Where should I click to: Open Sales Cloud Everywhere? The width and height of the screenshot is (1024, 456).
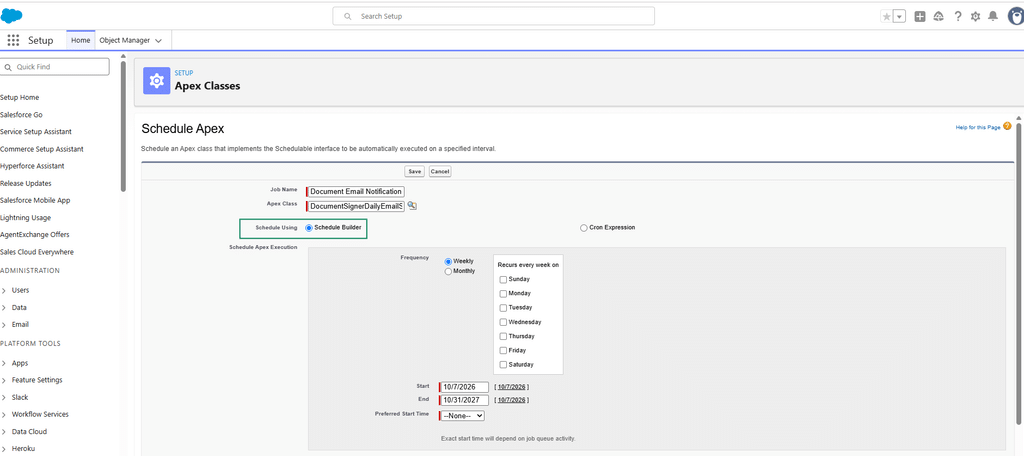pyautogui.click(x=37, y=252)
